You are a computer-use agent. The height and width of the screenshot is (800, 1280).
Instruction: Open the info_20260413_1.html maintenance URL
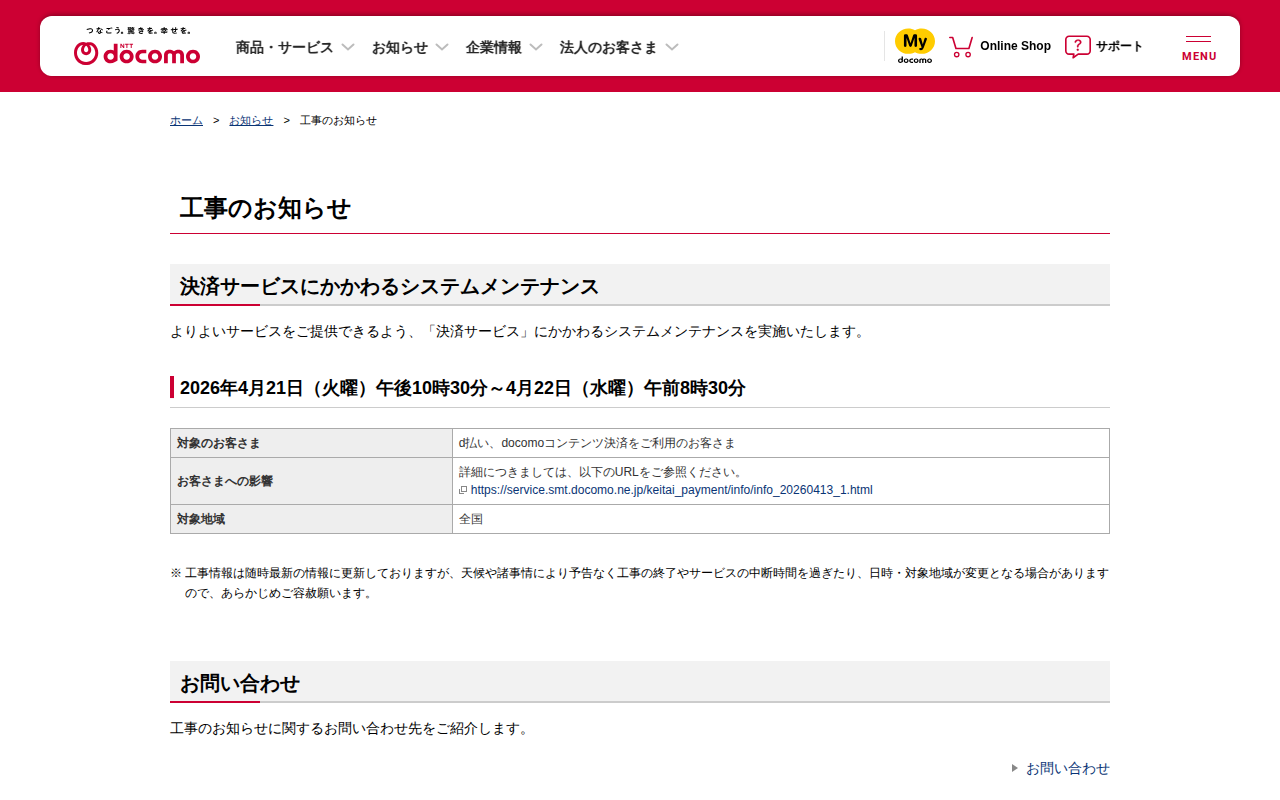pyautogui.click(x=671, y=490)
